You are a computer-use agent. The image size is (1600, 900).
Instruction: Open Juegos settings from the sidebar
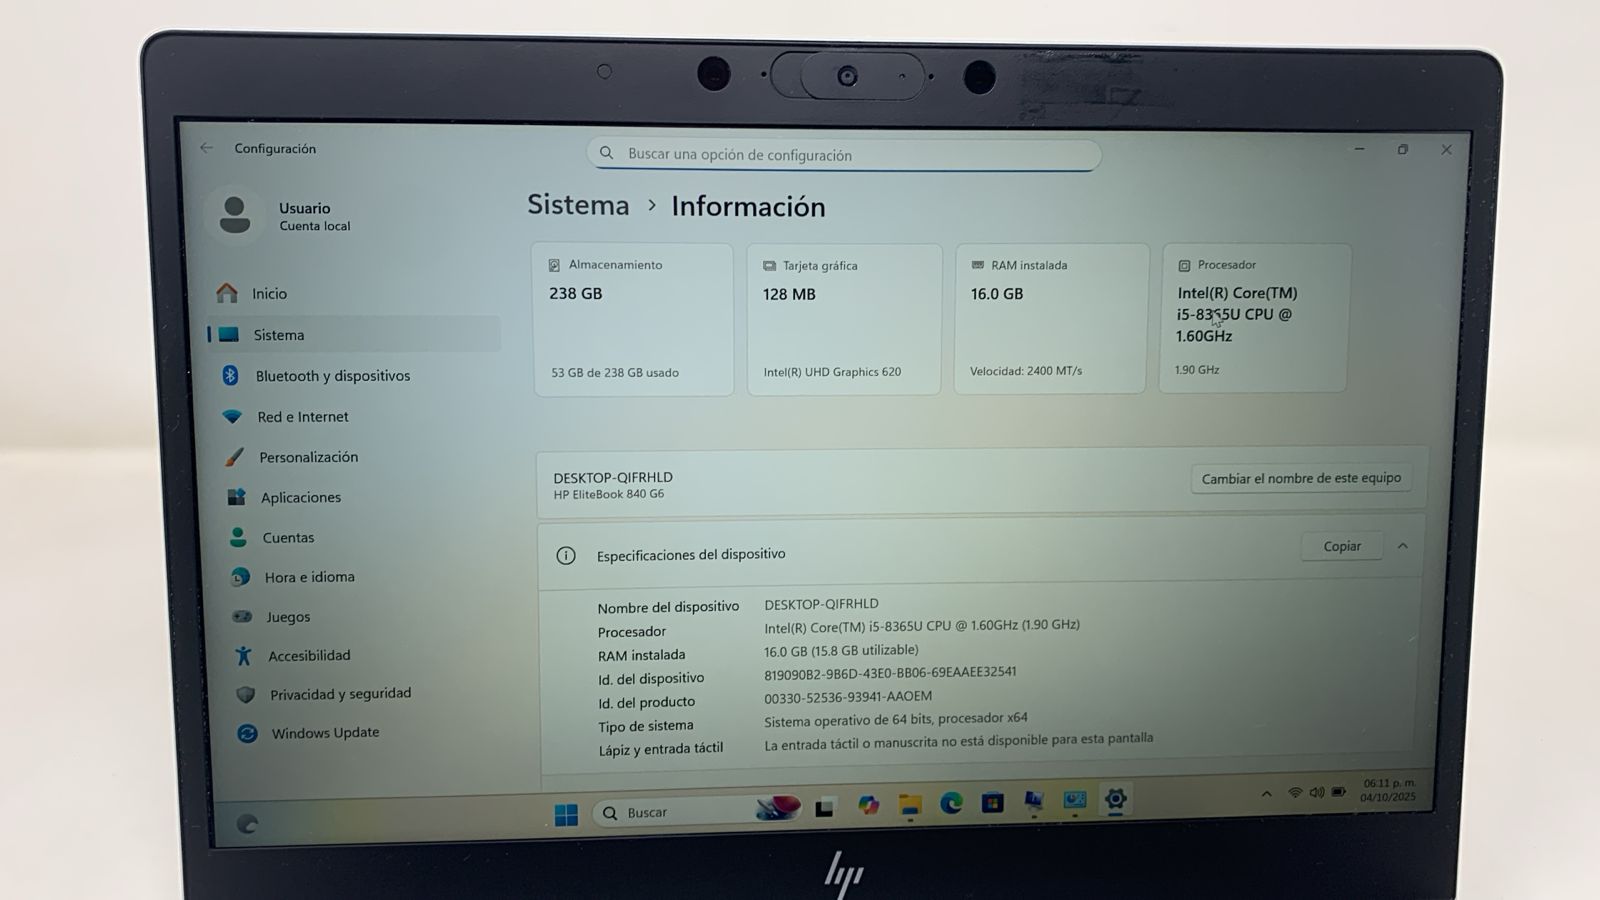click(x=288, y=617)
